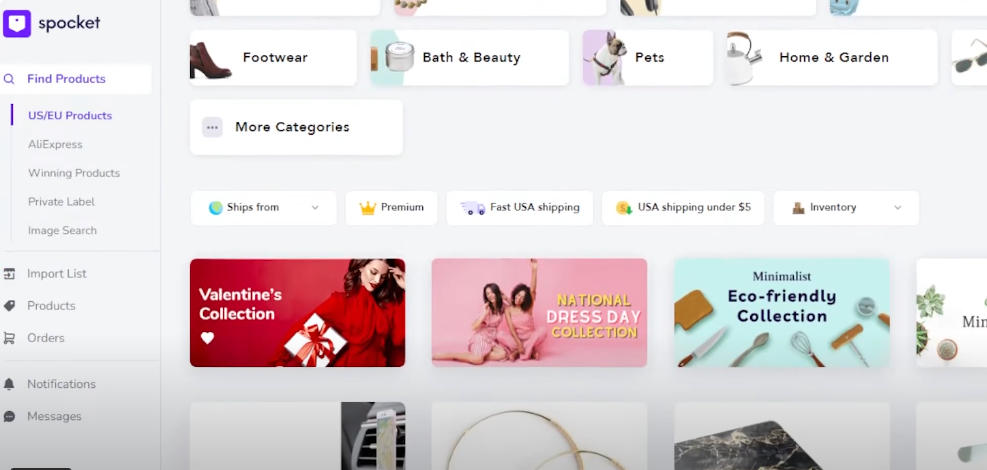
Task: Toggle the Premium filter
Action: [392, 208]
